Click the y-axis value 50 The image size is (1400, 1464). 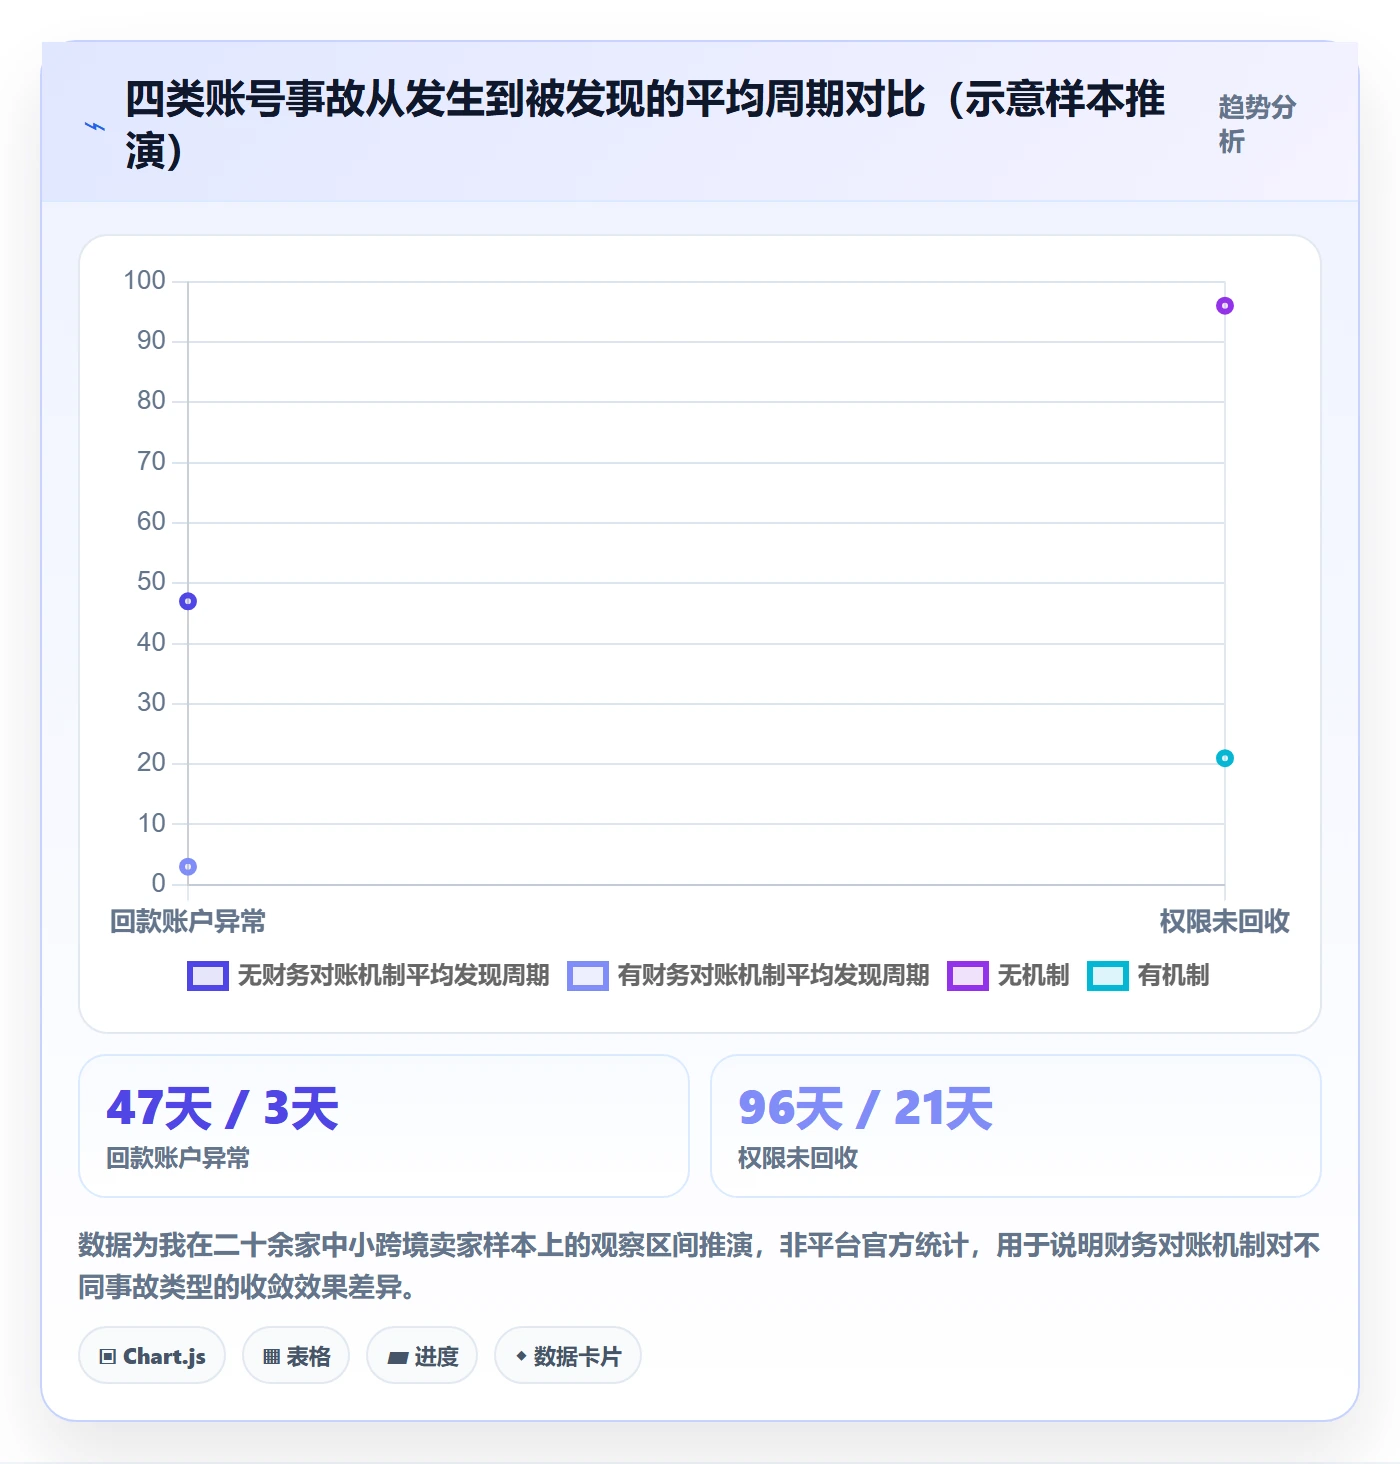[x=151, y=581]
